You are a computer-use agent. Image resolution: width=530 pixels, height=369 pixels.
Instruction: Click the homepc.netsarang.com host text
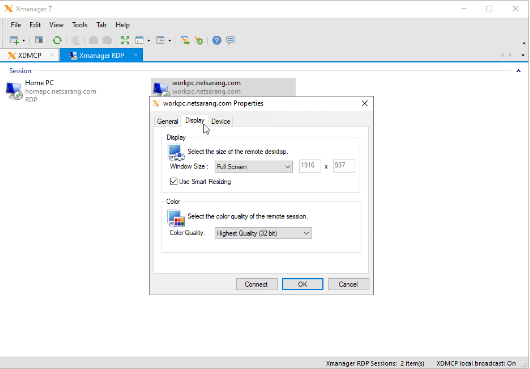(61, 92)
